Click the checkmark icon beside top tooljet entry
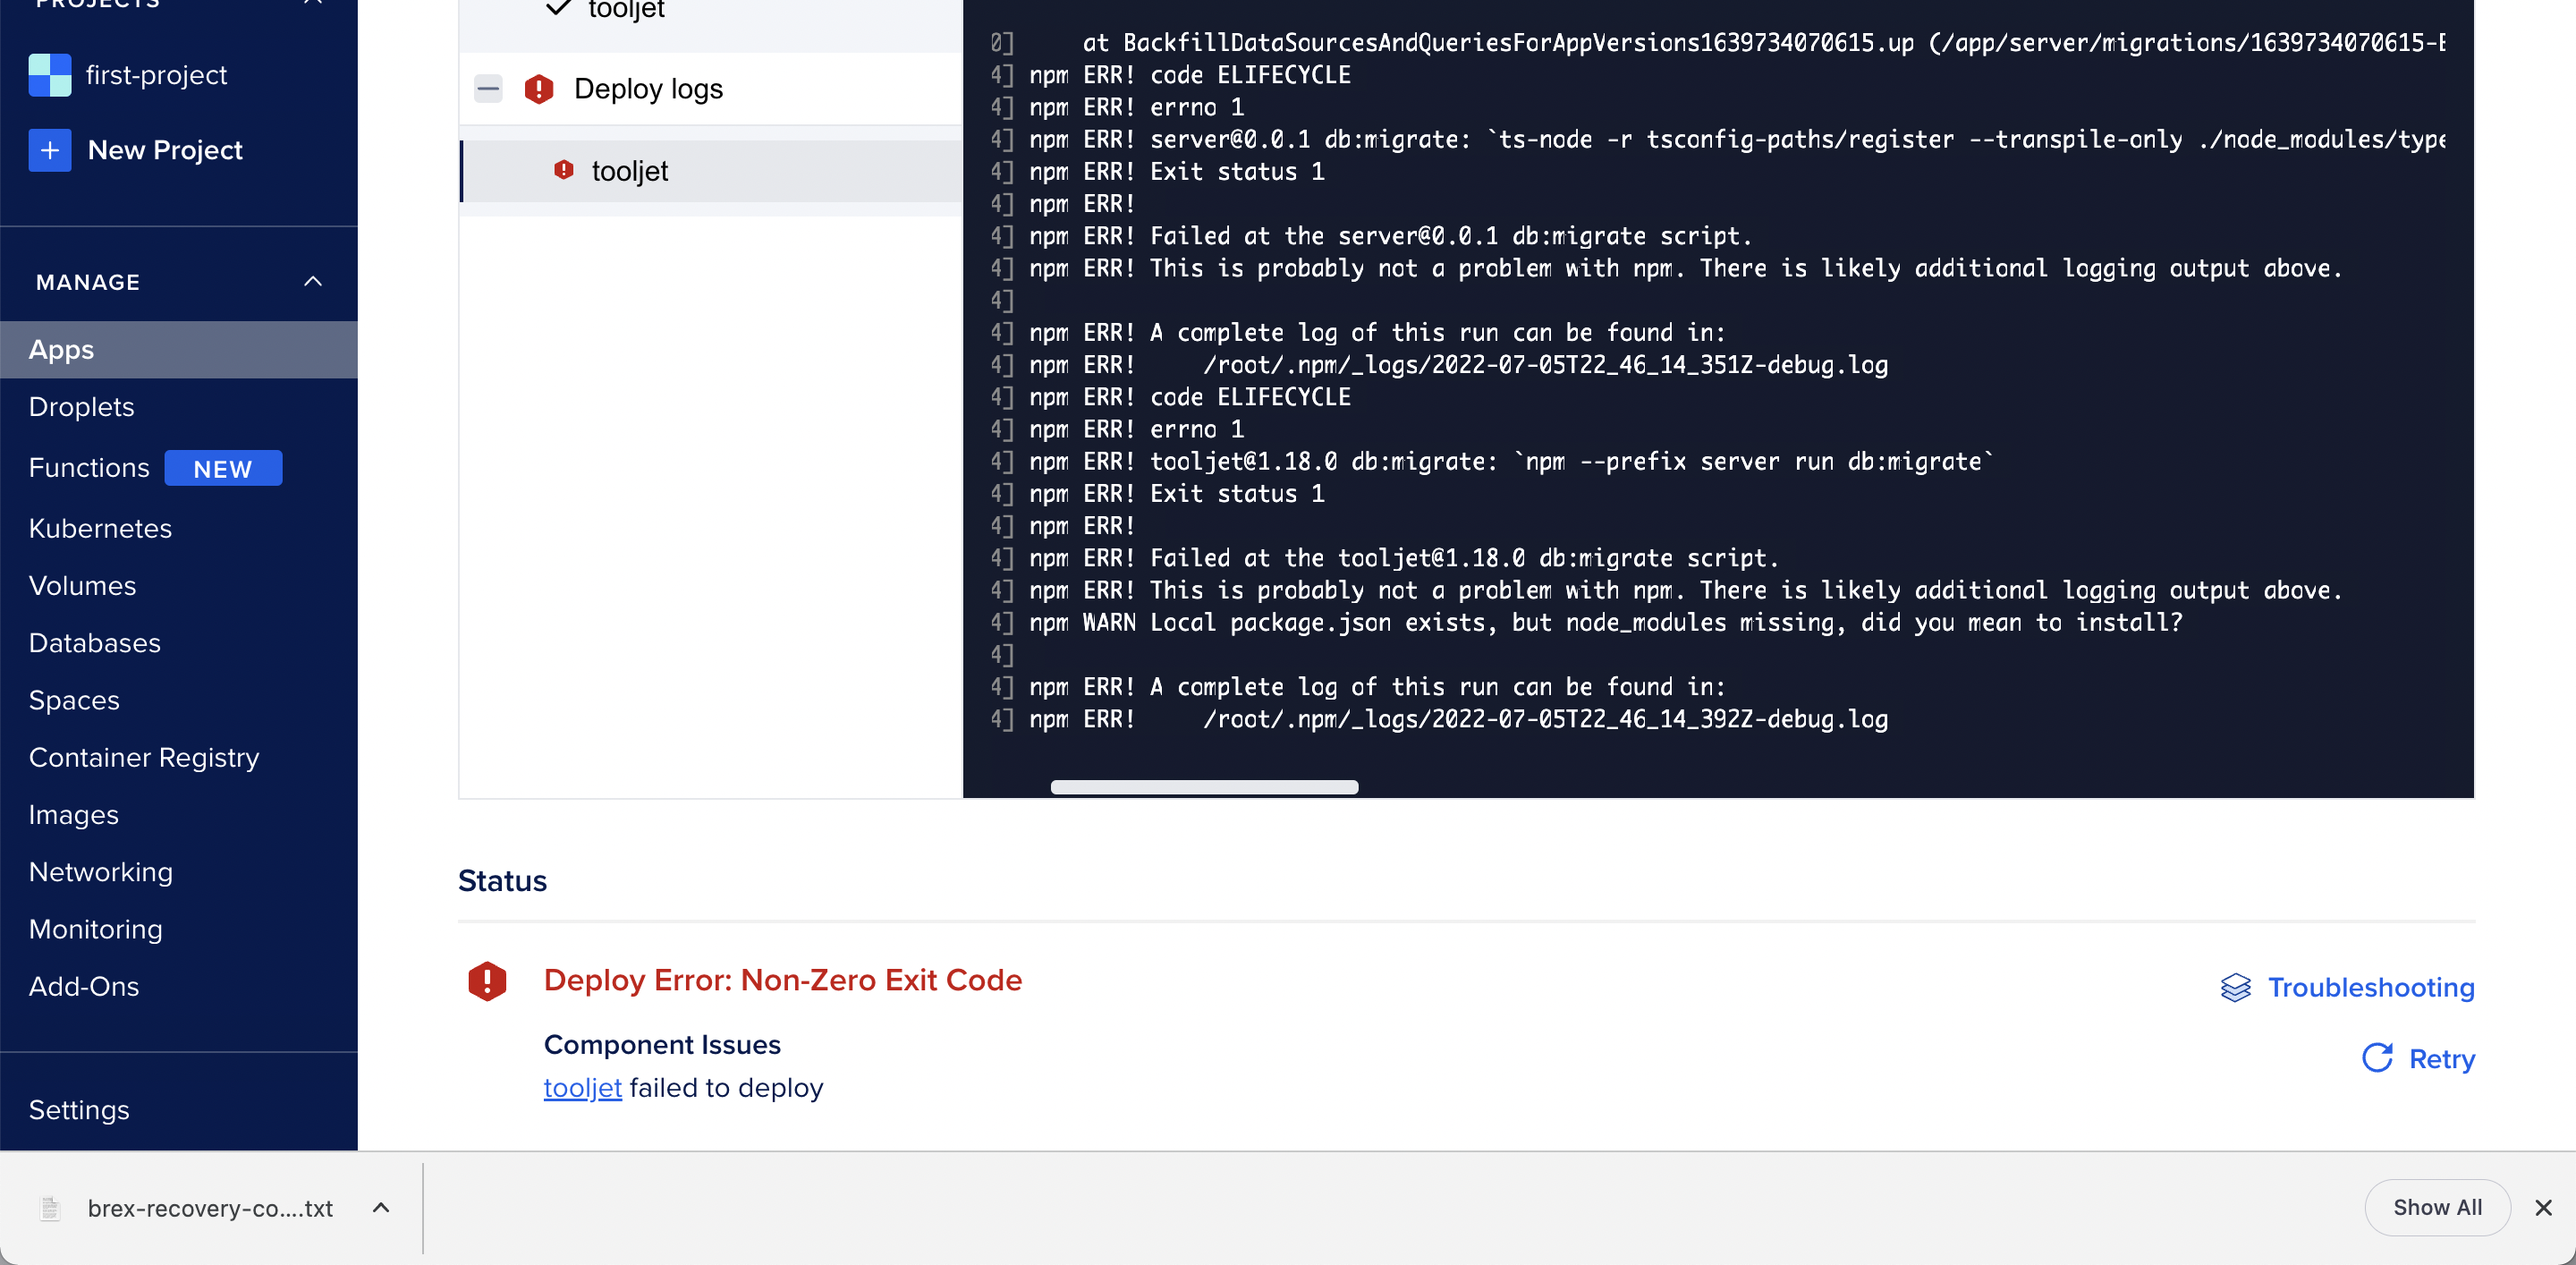Screen dimensions: 2576x1265 (x=557, y=7)
